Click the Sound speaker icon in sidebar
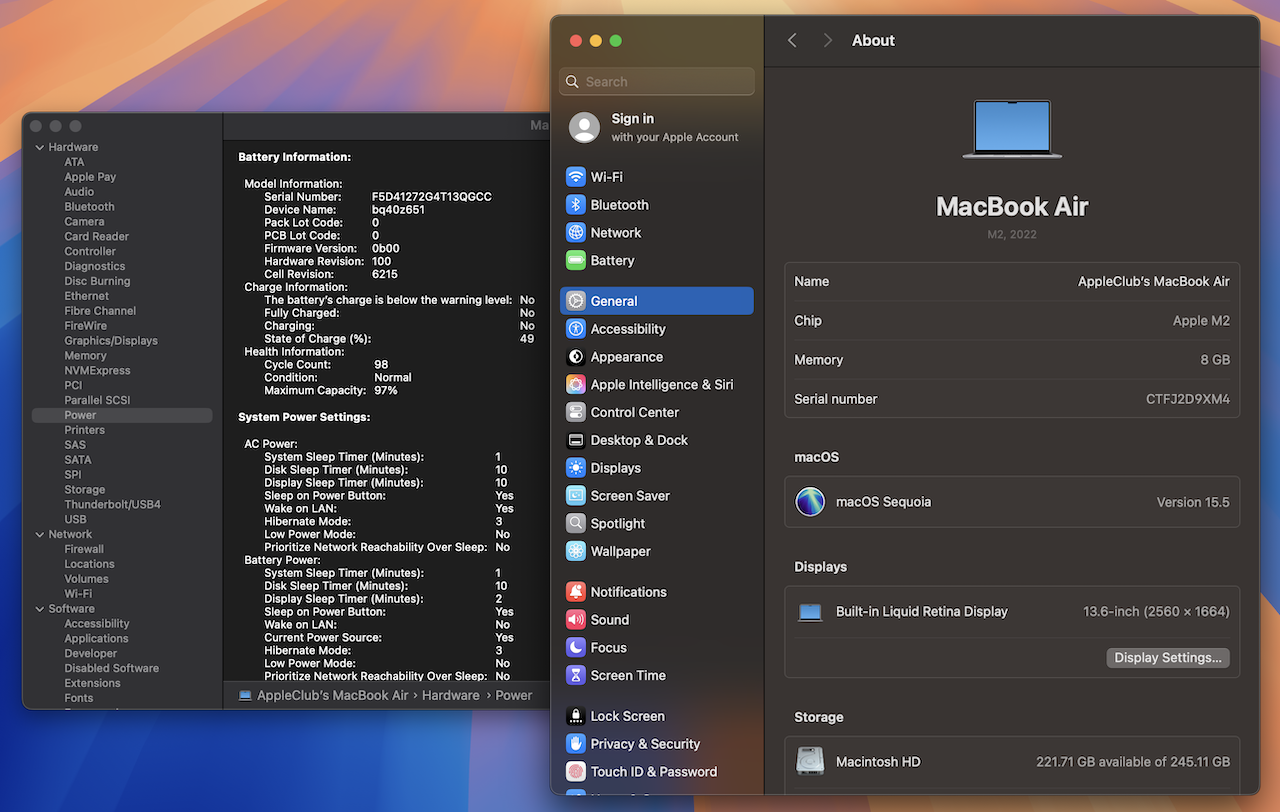This screenshot has height=812, width=1280. coord(575,620)
